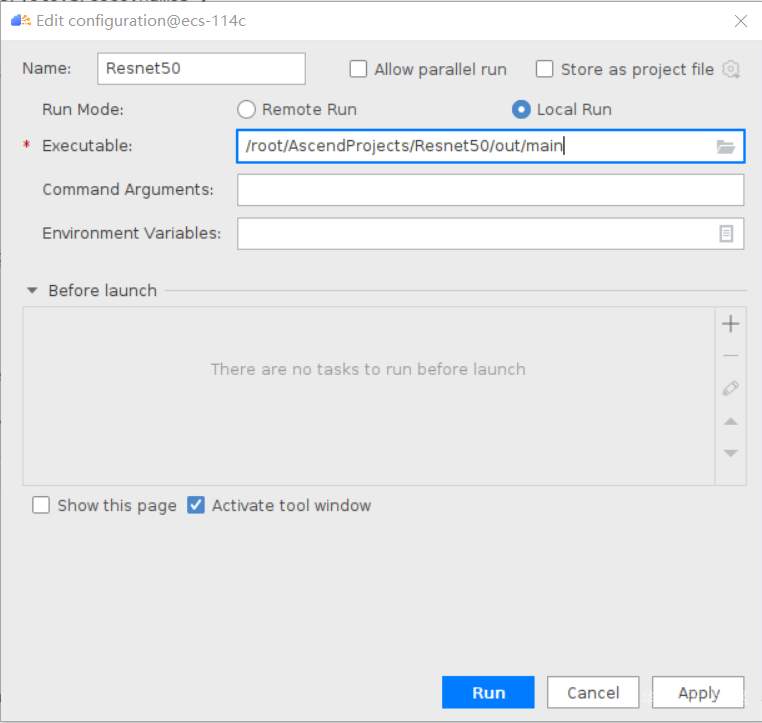Select the Remote Run radio button
The image size is (762, 723).
pyautogui.click(x=246, y=109)
